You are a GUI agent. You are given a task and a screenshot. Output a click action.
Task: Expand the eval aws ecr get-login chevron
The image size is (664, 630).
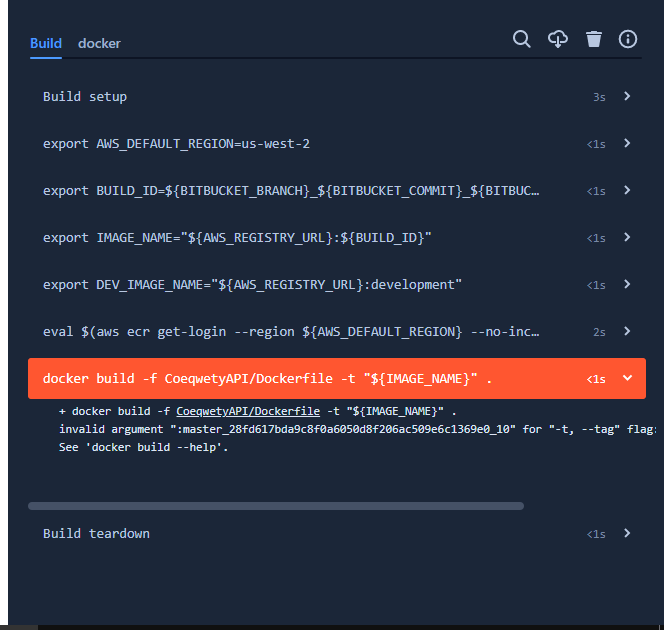click(x=627, y=331)
